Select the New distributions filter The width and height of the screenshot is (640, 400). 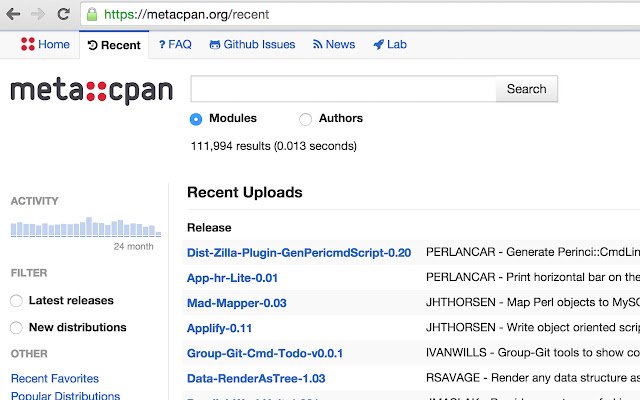(x=16, y=327)
